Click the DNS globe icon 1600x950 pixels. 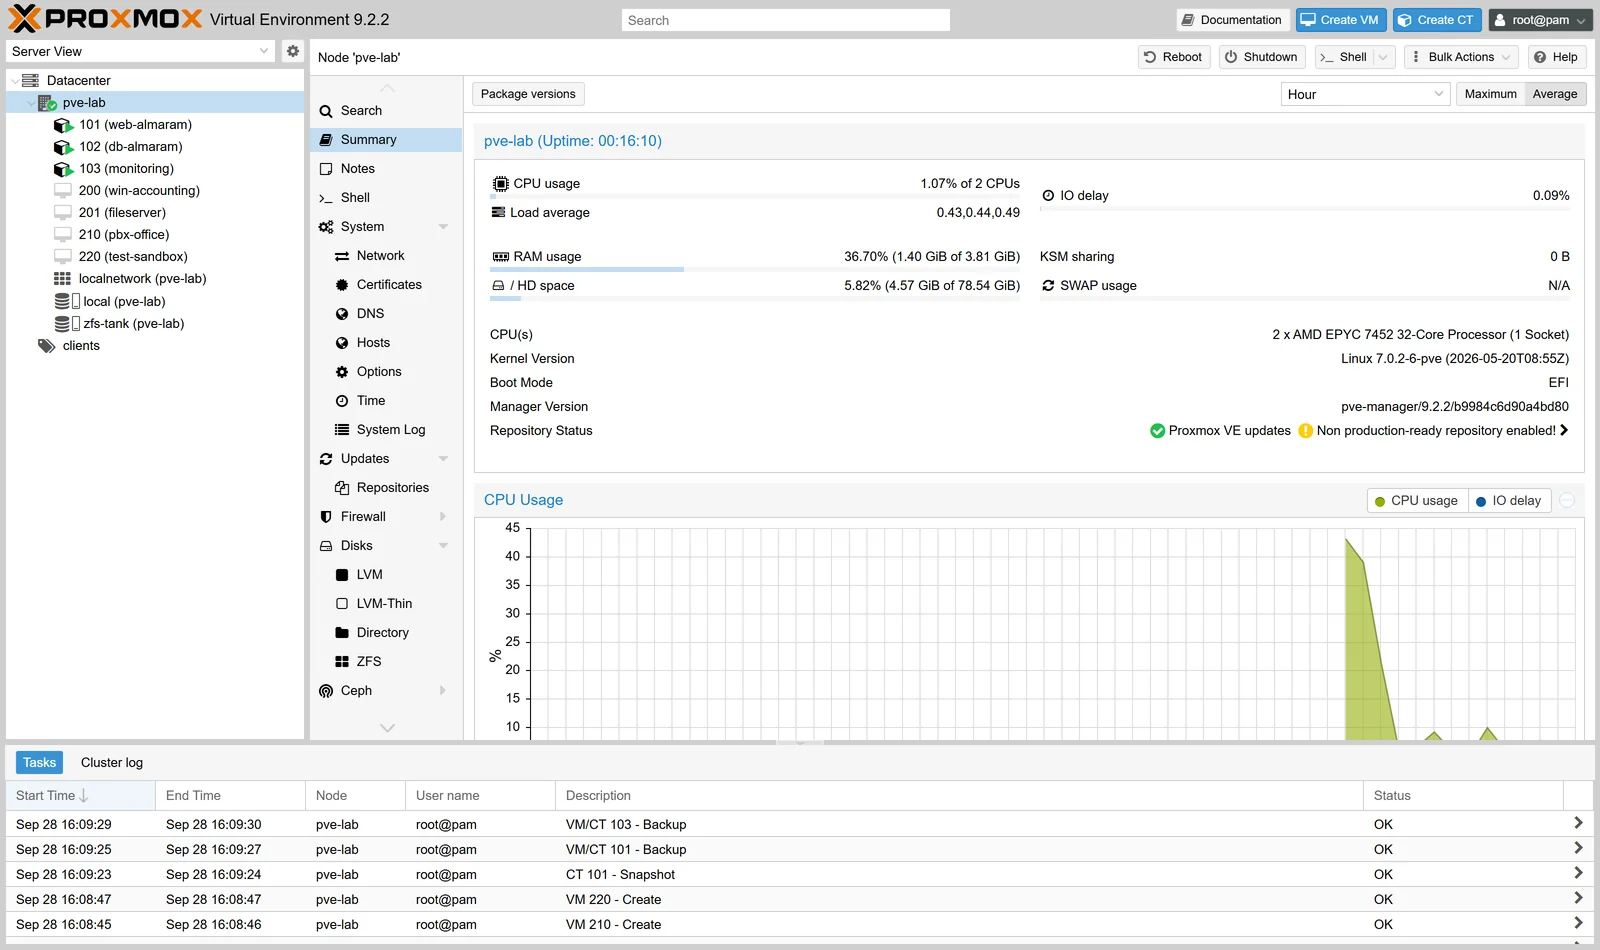coord(342,314)
